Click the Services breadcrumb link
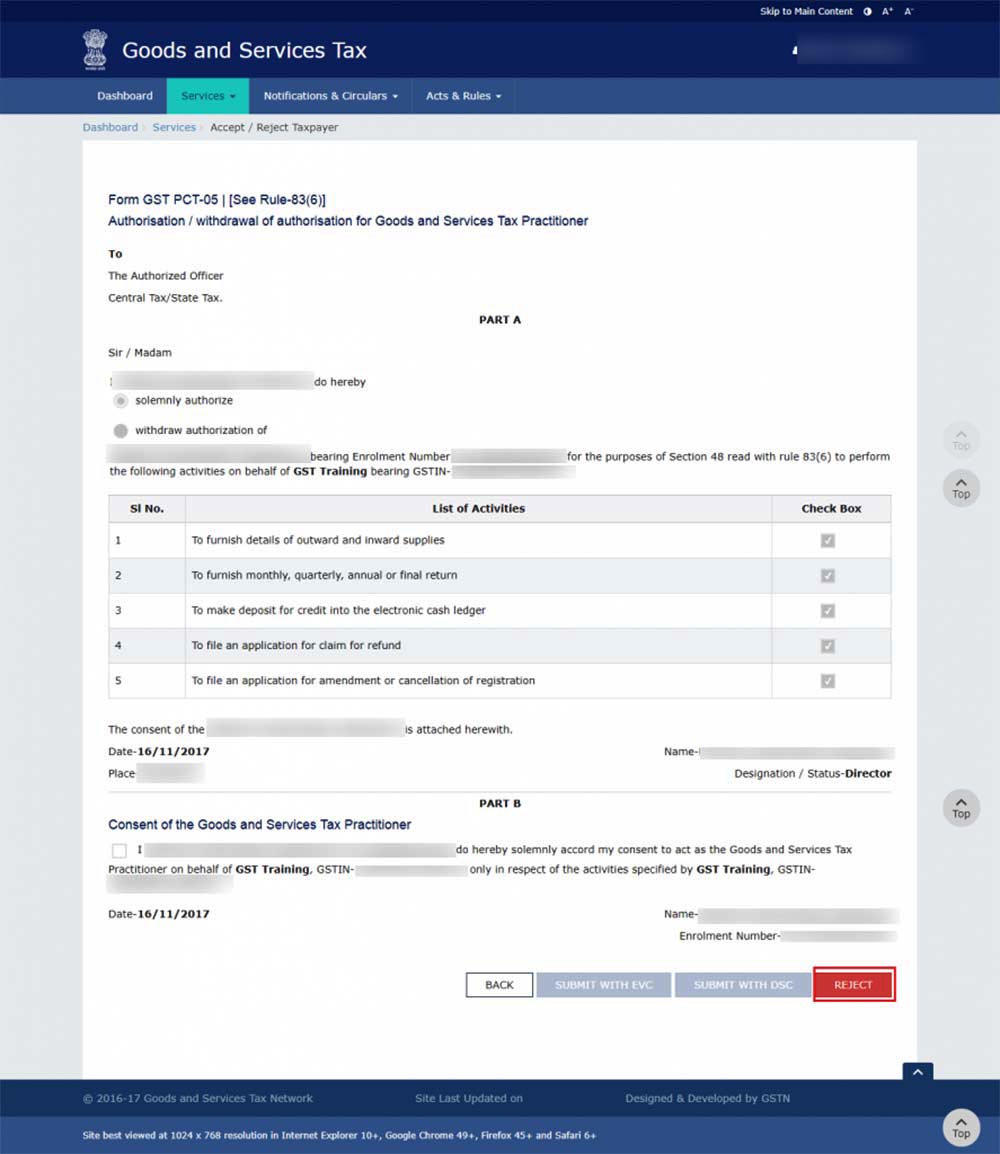 174,128
